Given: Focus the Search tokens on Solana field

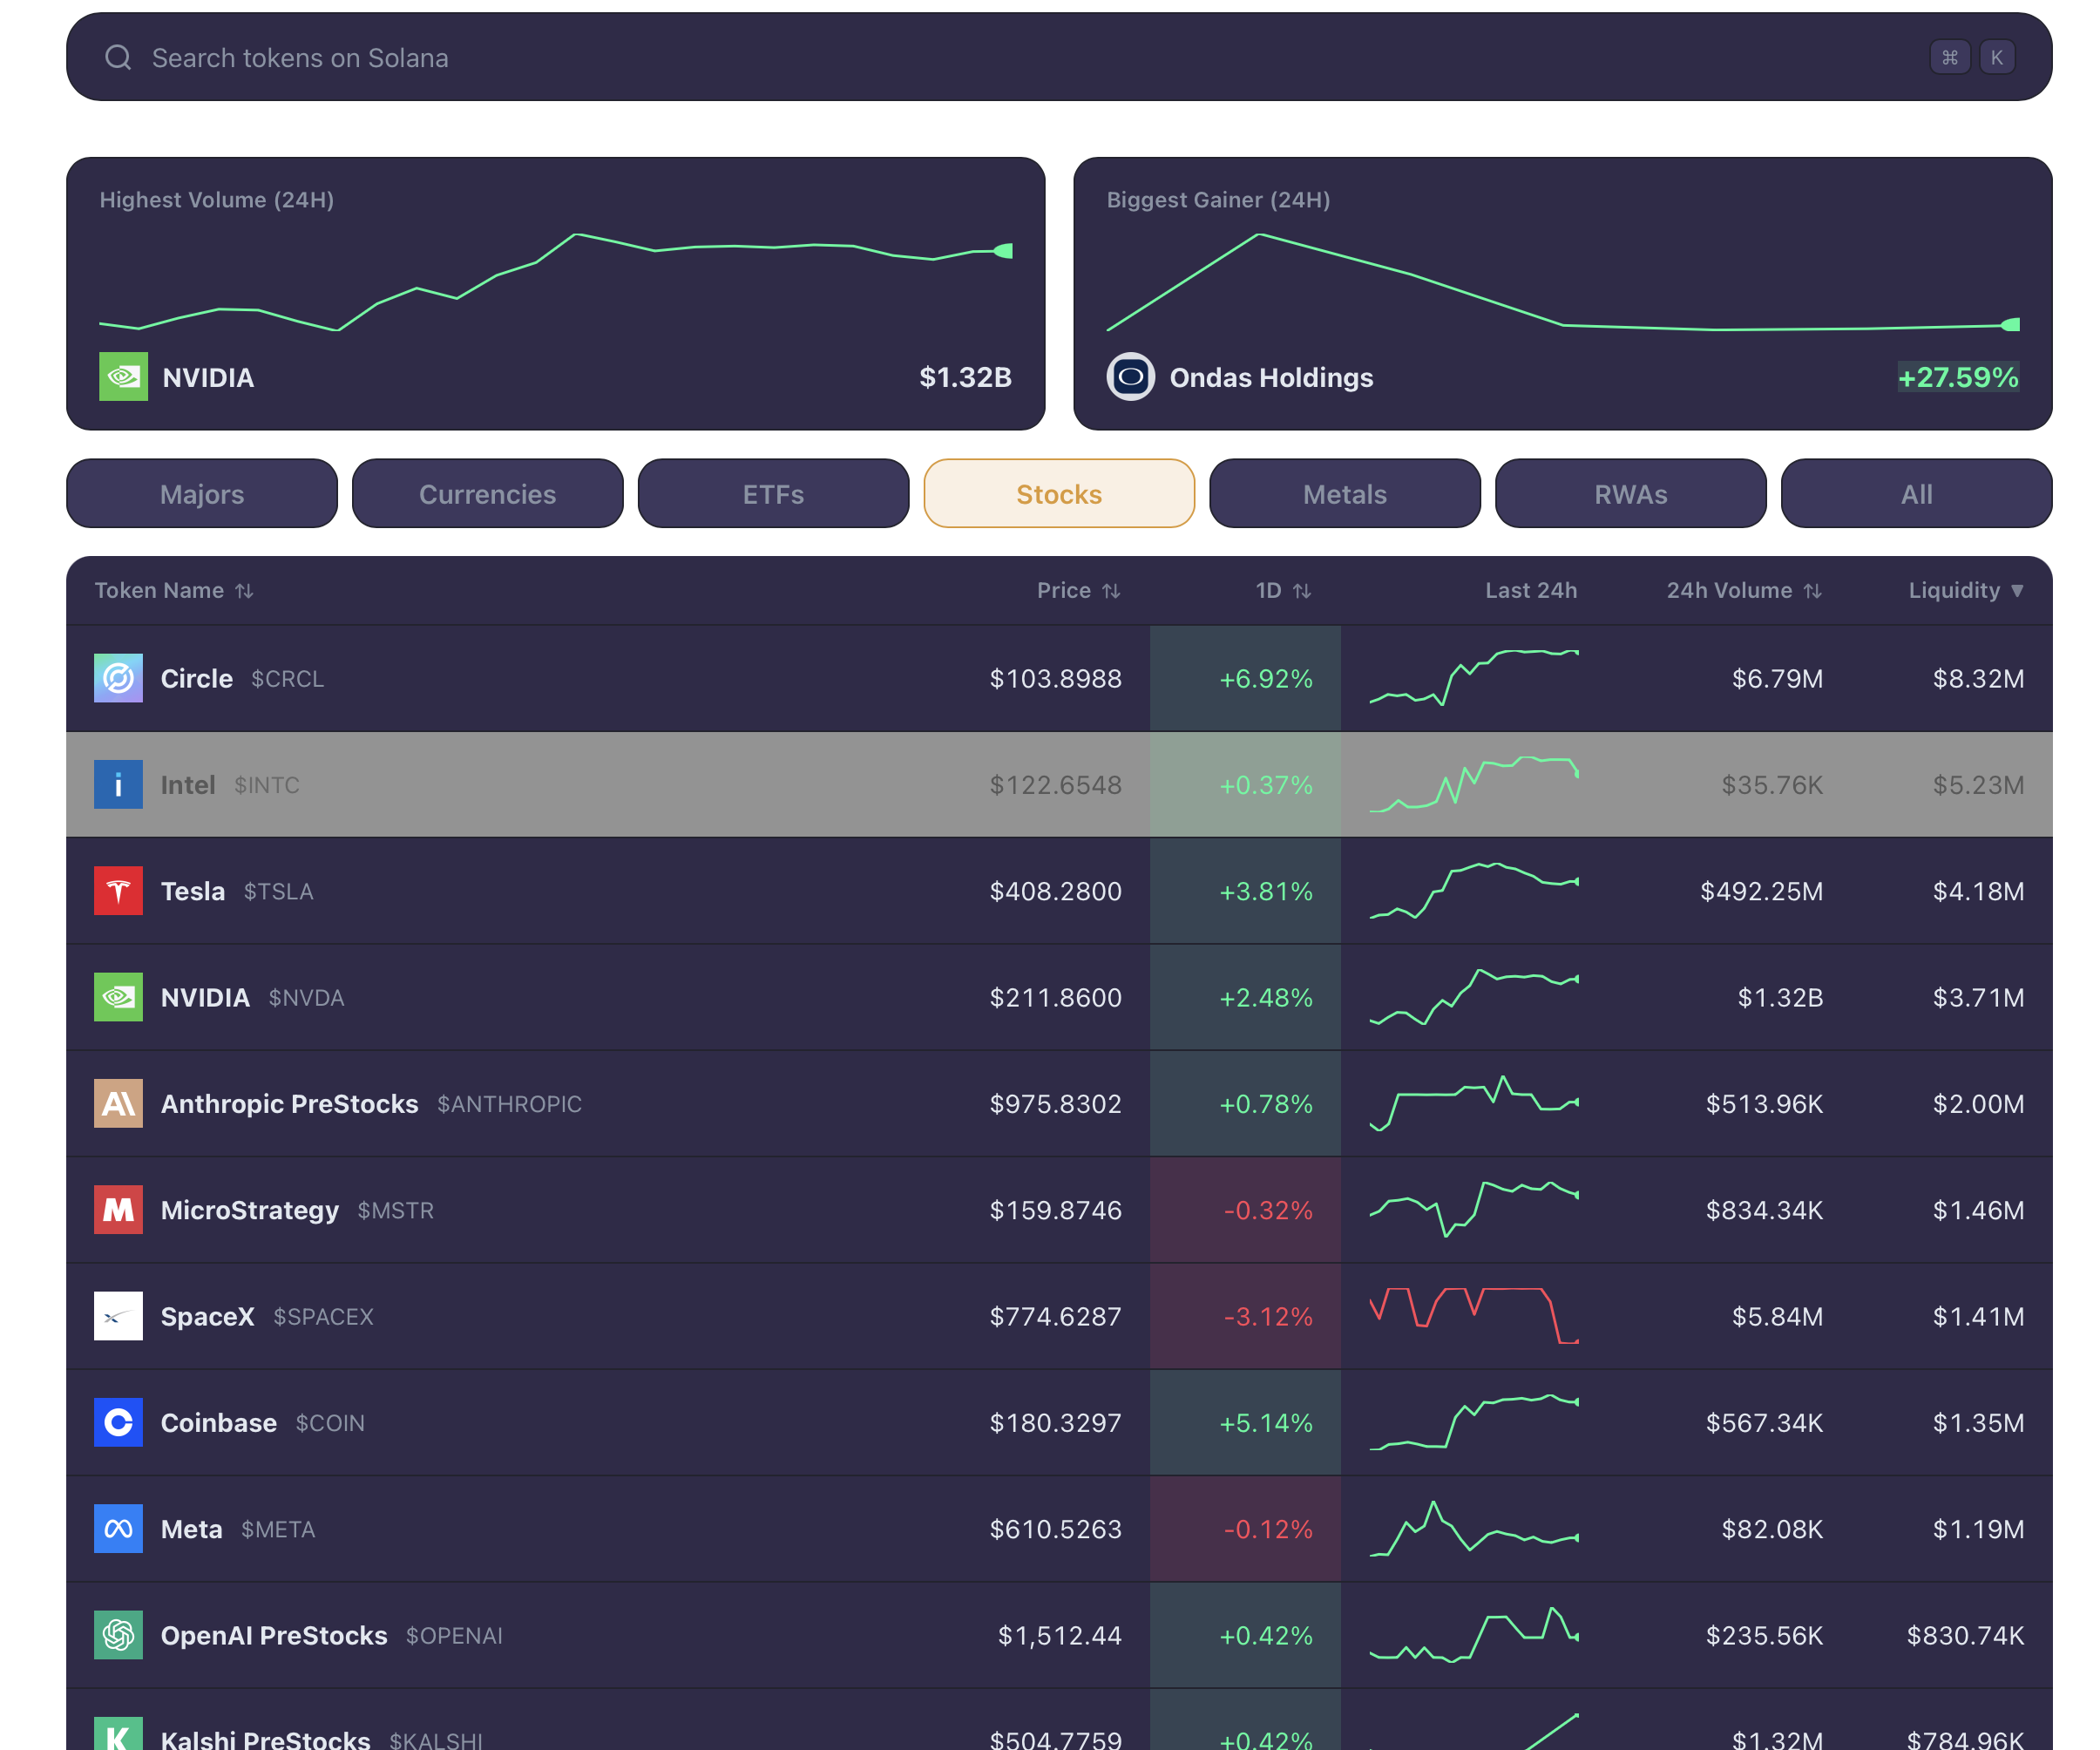Looking at the screenshot, I should coord(1059,57).
